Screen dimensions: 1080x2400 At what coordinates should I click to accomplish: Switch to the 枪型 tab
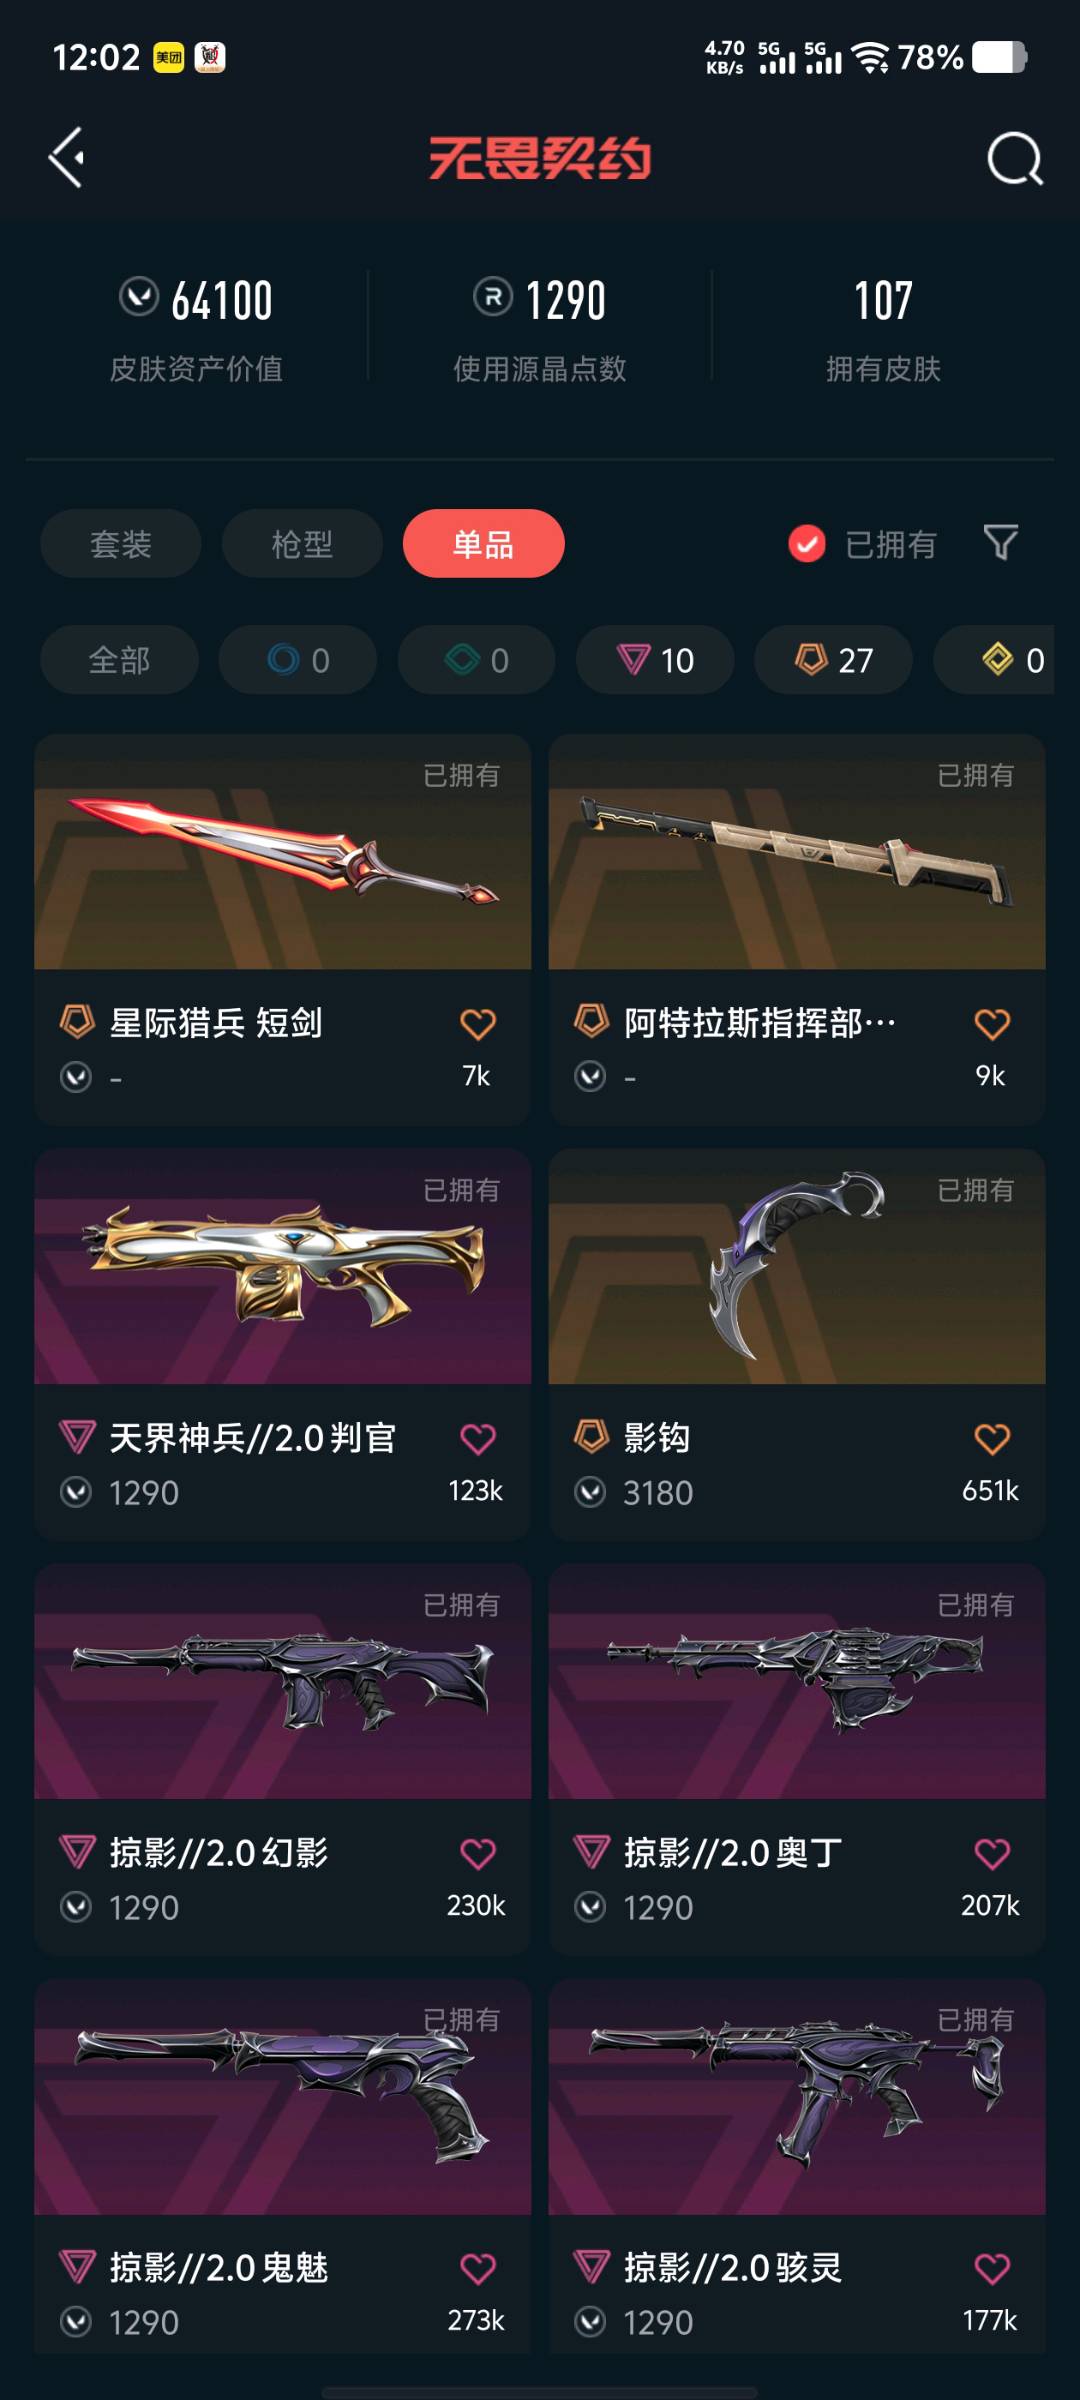tap(302, 543)
